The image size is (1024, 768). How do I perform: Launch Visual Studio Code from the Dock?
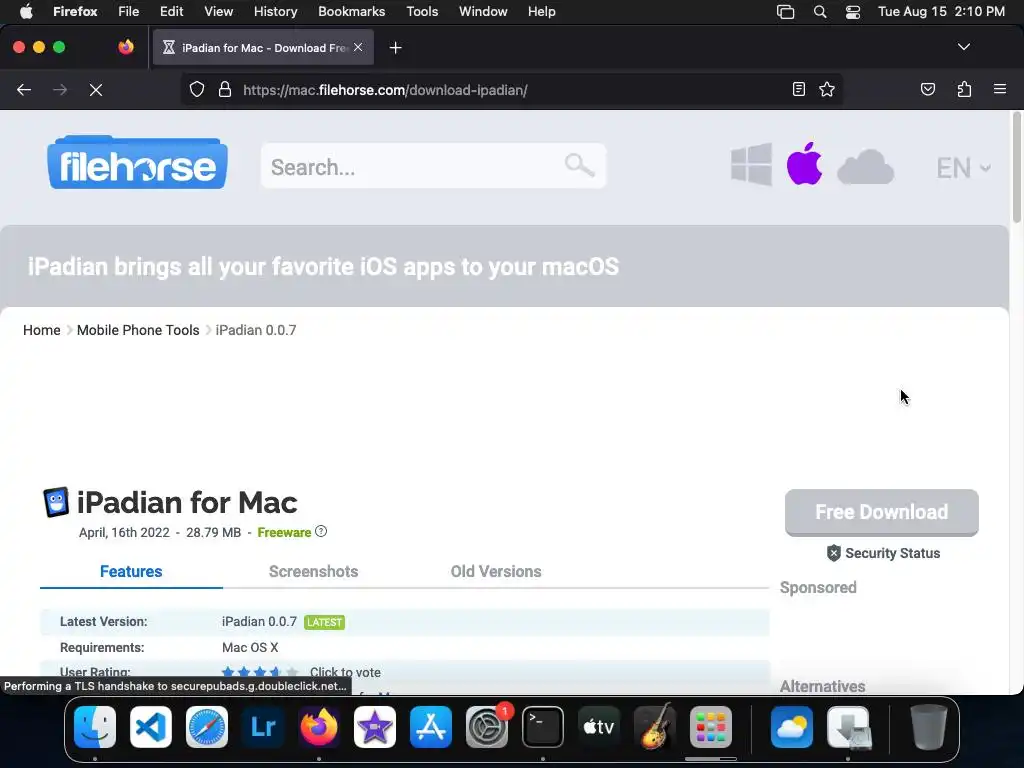coord(151,726)
